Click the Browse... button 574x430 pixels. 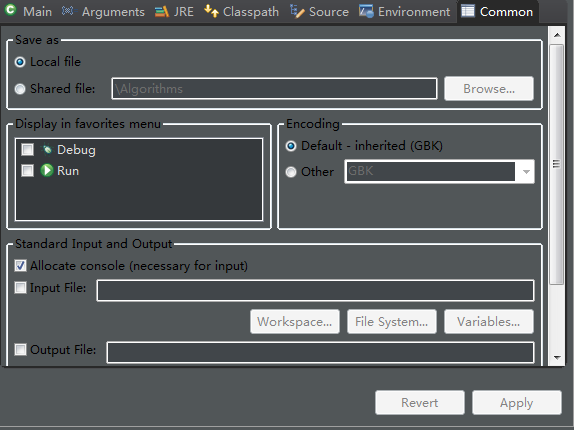[x=489, y=89]
